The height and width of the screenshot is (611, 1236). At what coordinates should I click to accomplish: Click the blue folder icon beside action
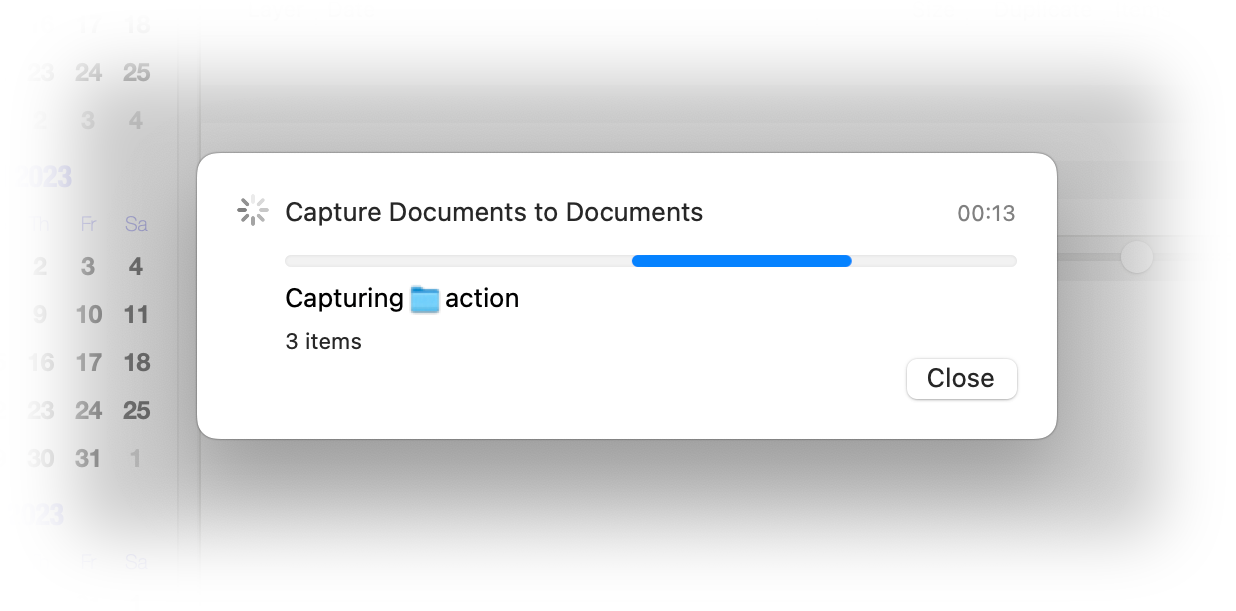coord(425,299)
